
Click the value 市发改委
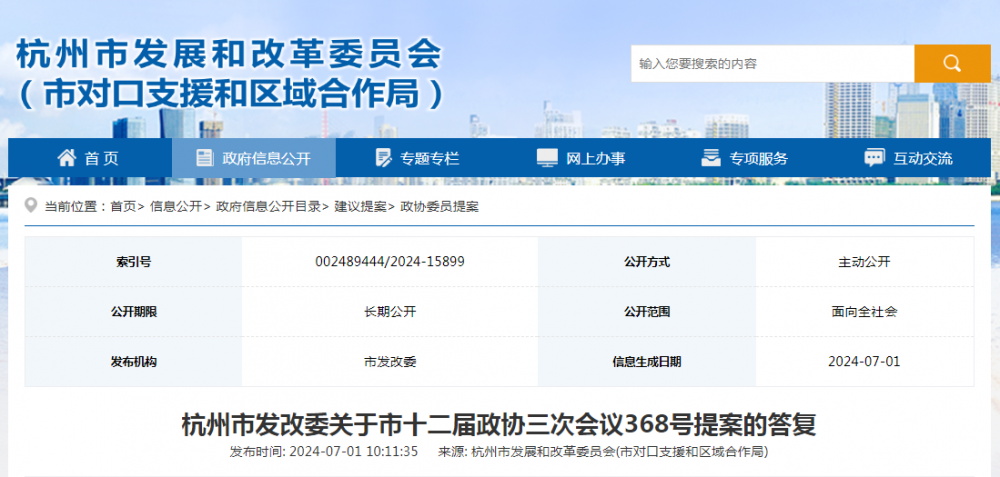pos(390,362)
